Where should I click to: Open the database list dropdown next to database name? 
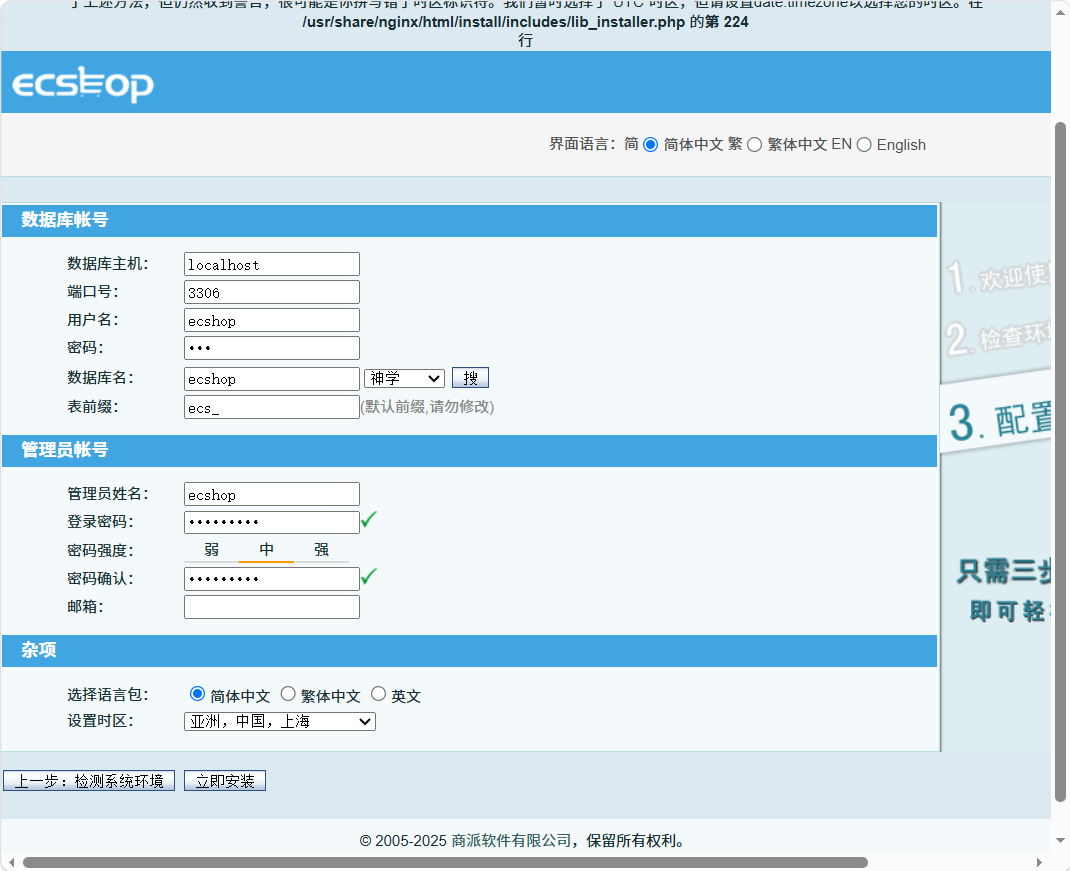[x=404, y=378]
